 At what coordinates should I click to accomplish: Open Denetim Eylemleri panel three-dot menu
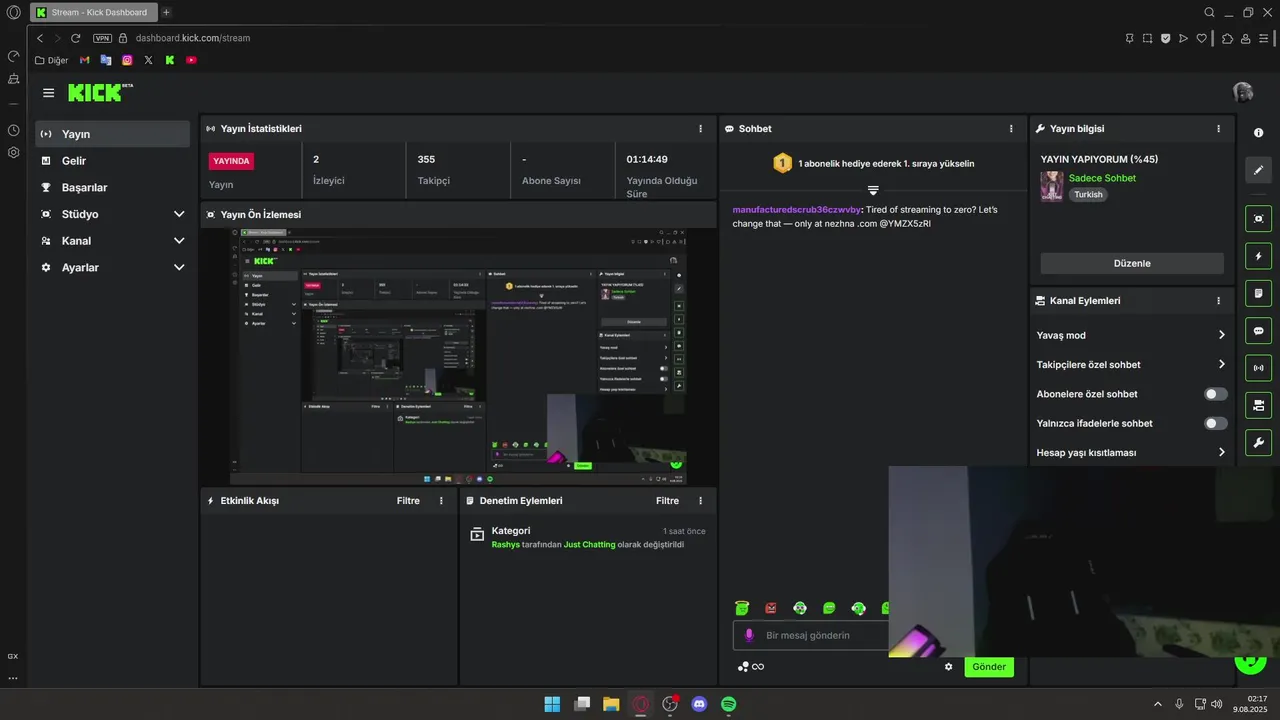coord(700,501)
